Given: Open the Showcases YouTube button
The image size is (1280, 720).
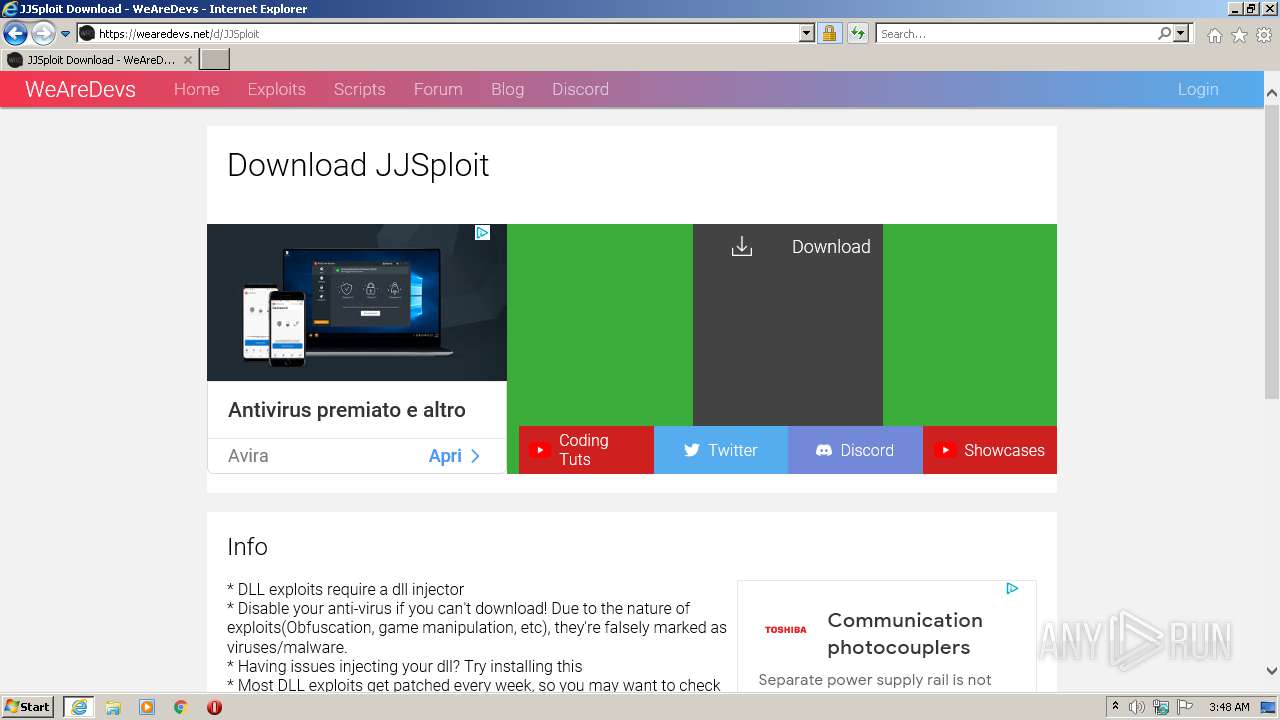Looking at the screenshot, I should [990, 450].
